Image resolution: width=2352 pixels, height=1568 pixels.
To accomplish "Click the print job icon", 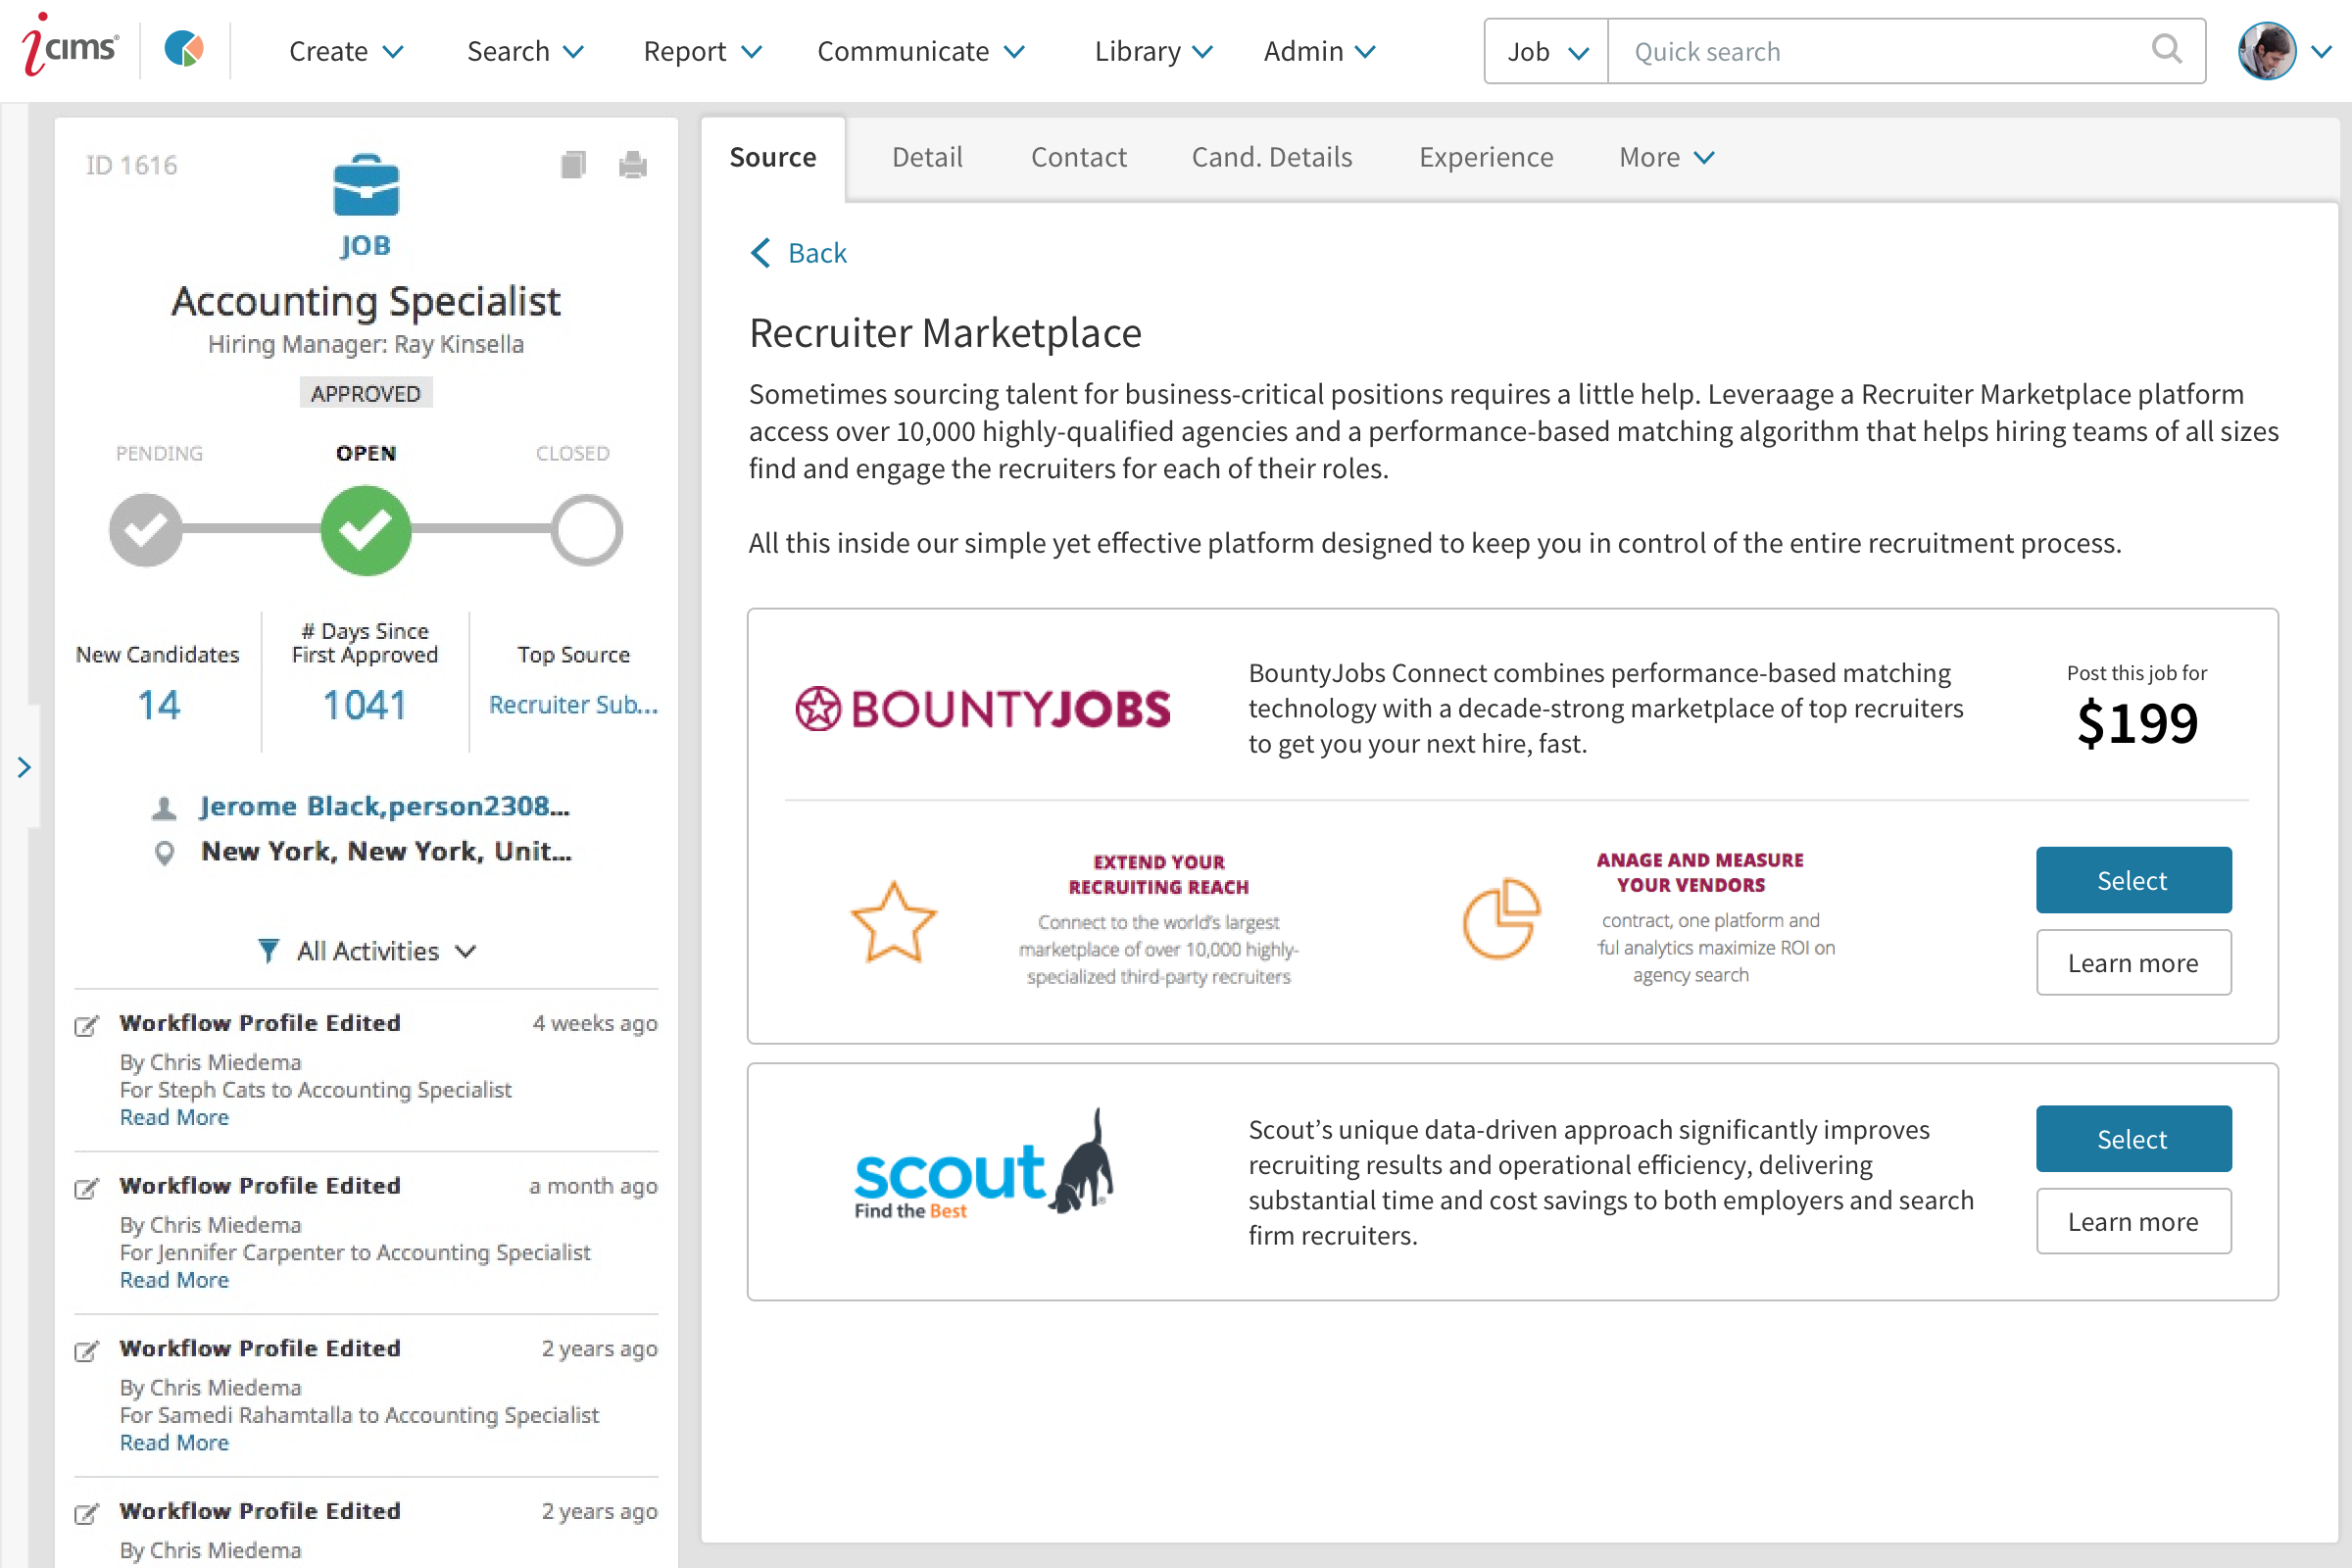I will tap(633, 164).
